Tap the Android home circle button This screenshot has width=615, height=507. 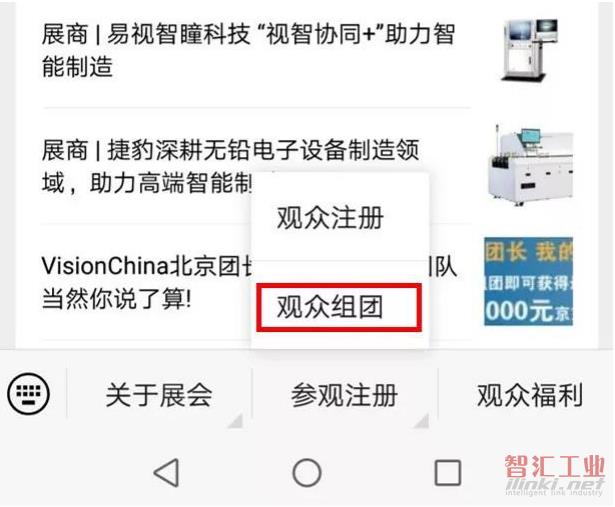[x=307, y=472]
